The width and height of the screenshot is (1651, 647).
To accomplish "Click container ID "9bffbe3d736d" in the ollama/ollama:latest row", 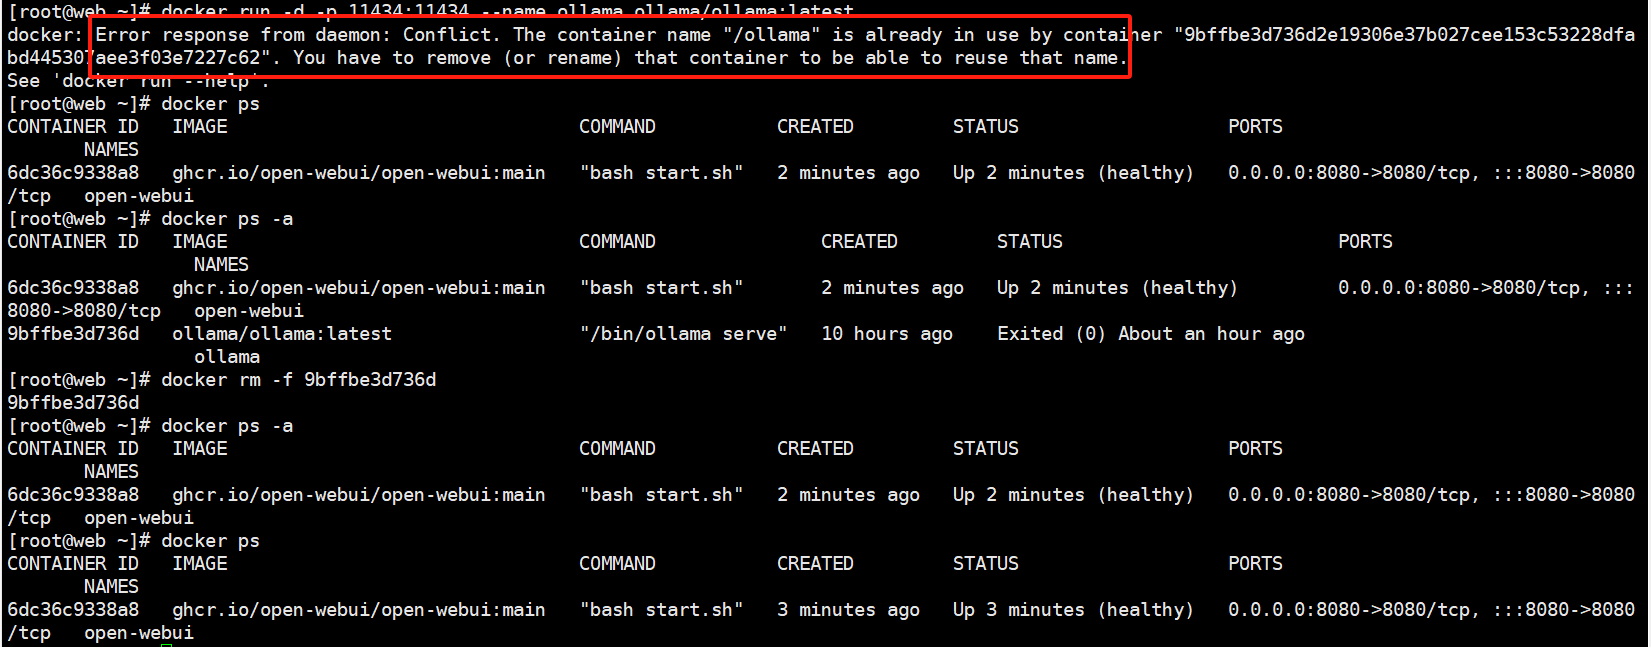I will pos(73,334).
